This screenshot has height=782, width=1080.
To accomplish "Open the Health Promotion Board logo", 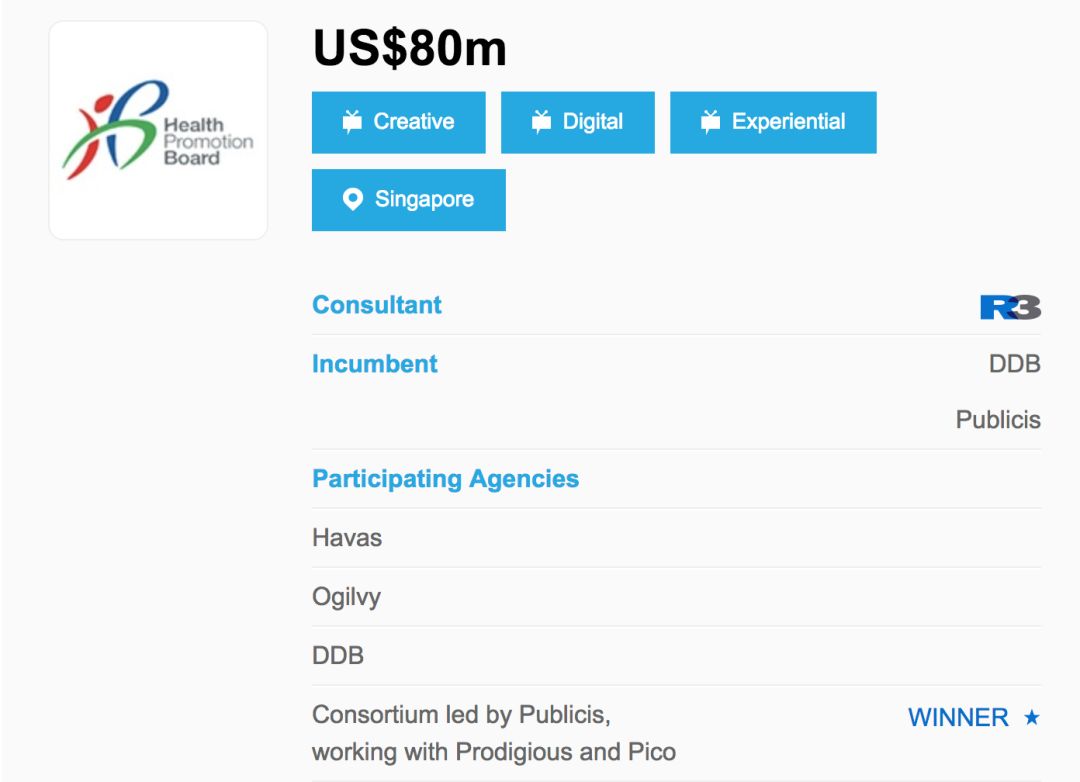I will [158, 130].
